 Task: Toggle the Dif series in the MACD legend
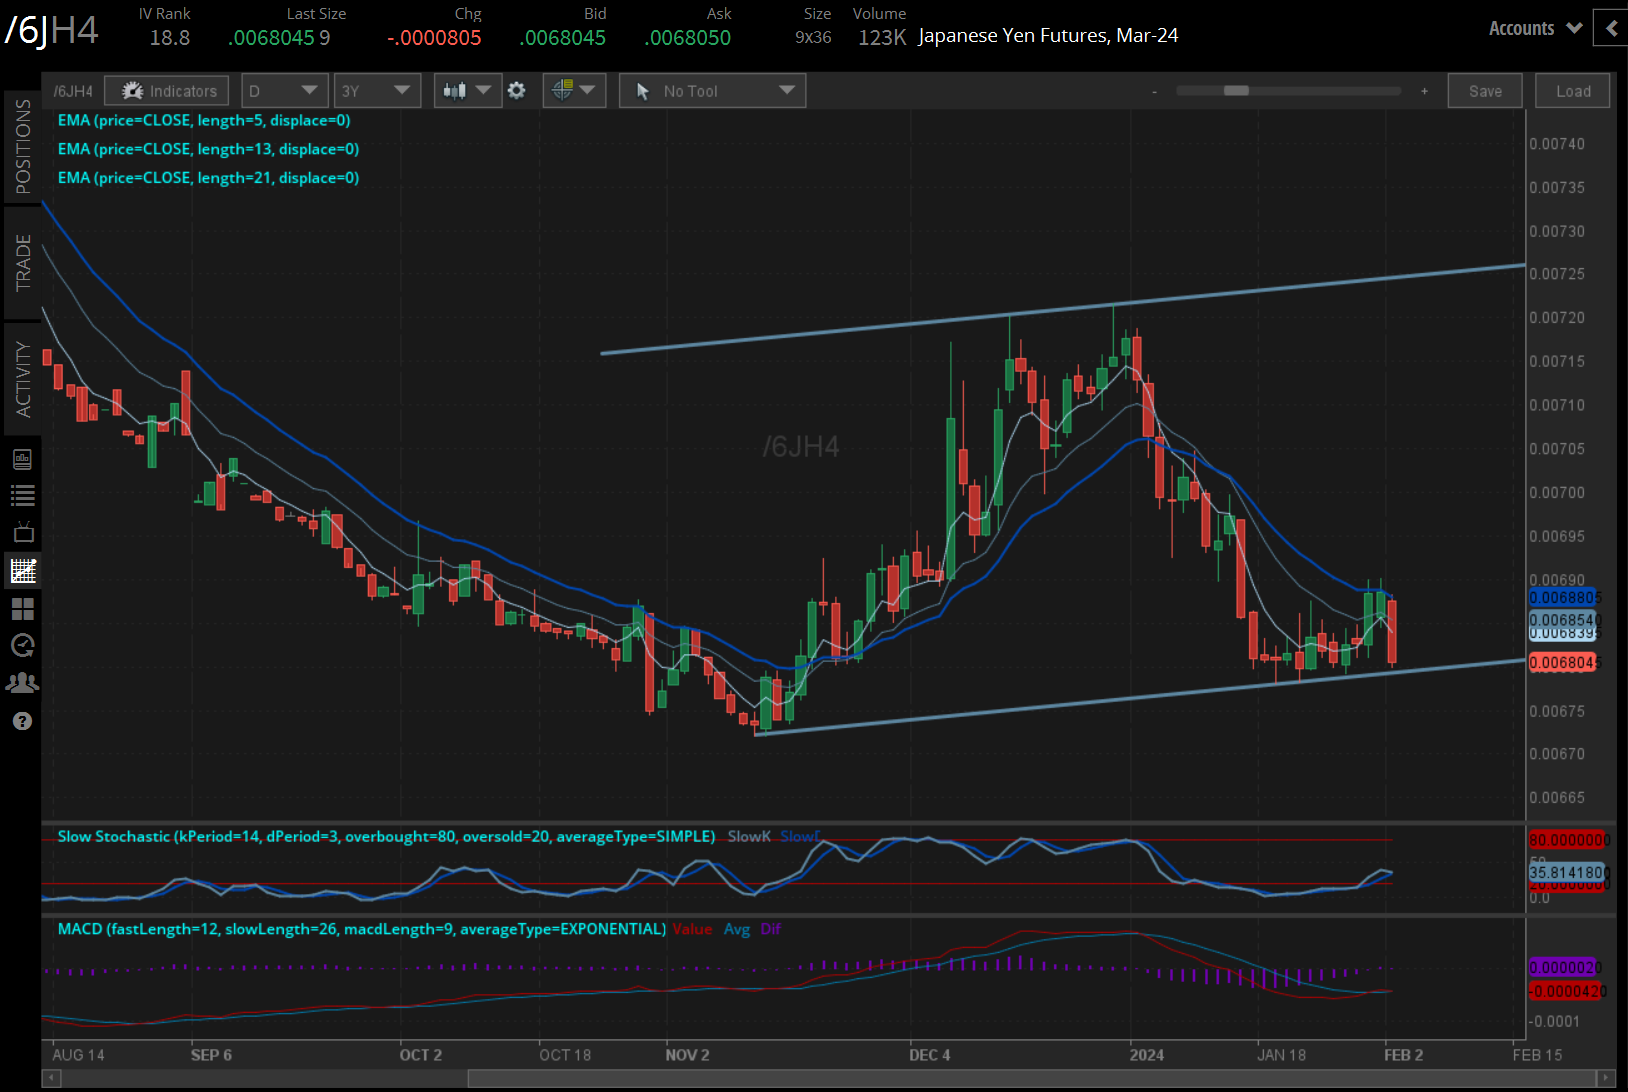[770, 929]
